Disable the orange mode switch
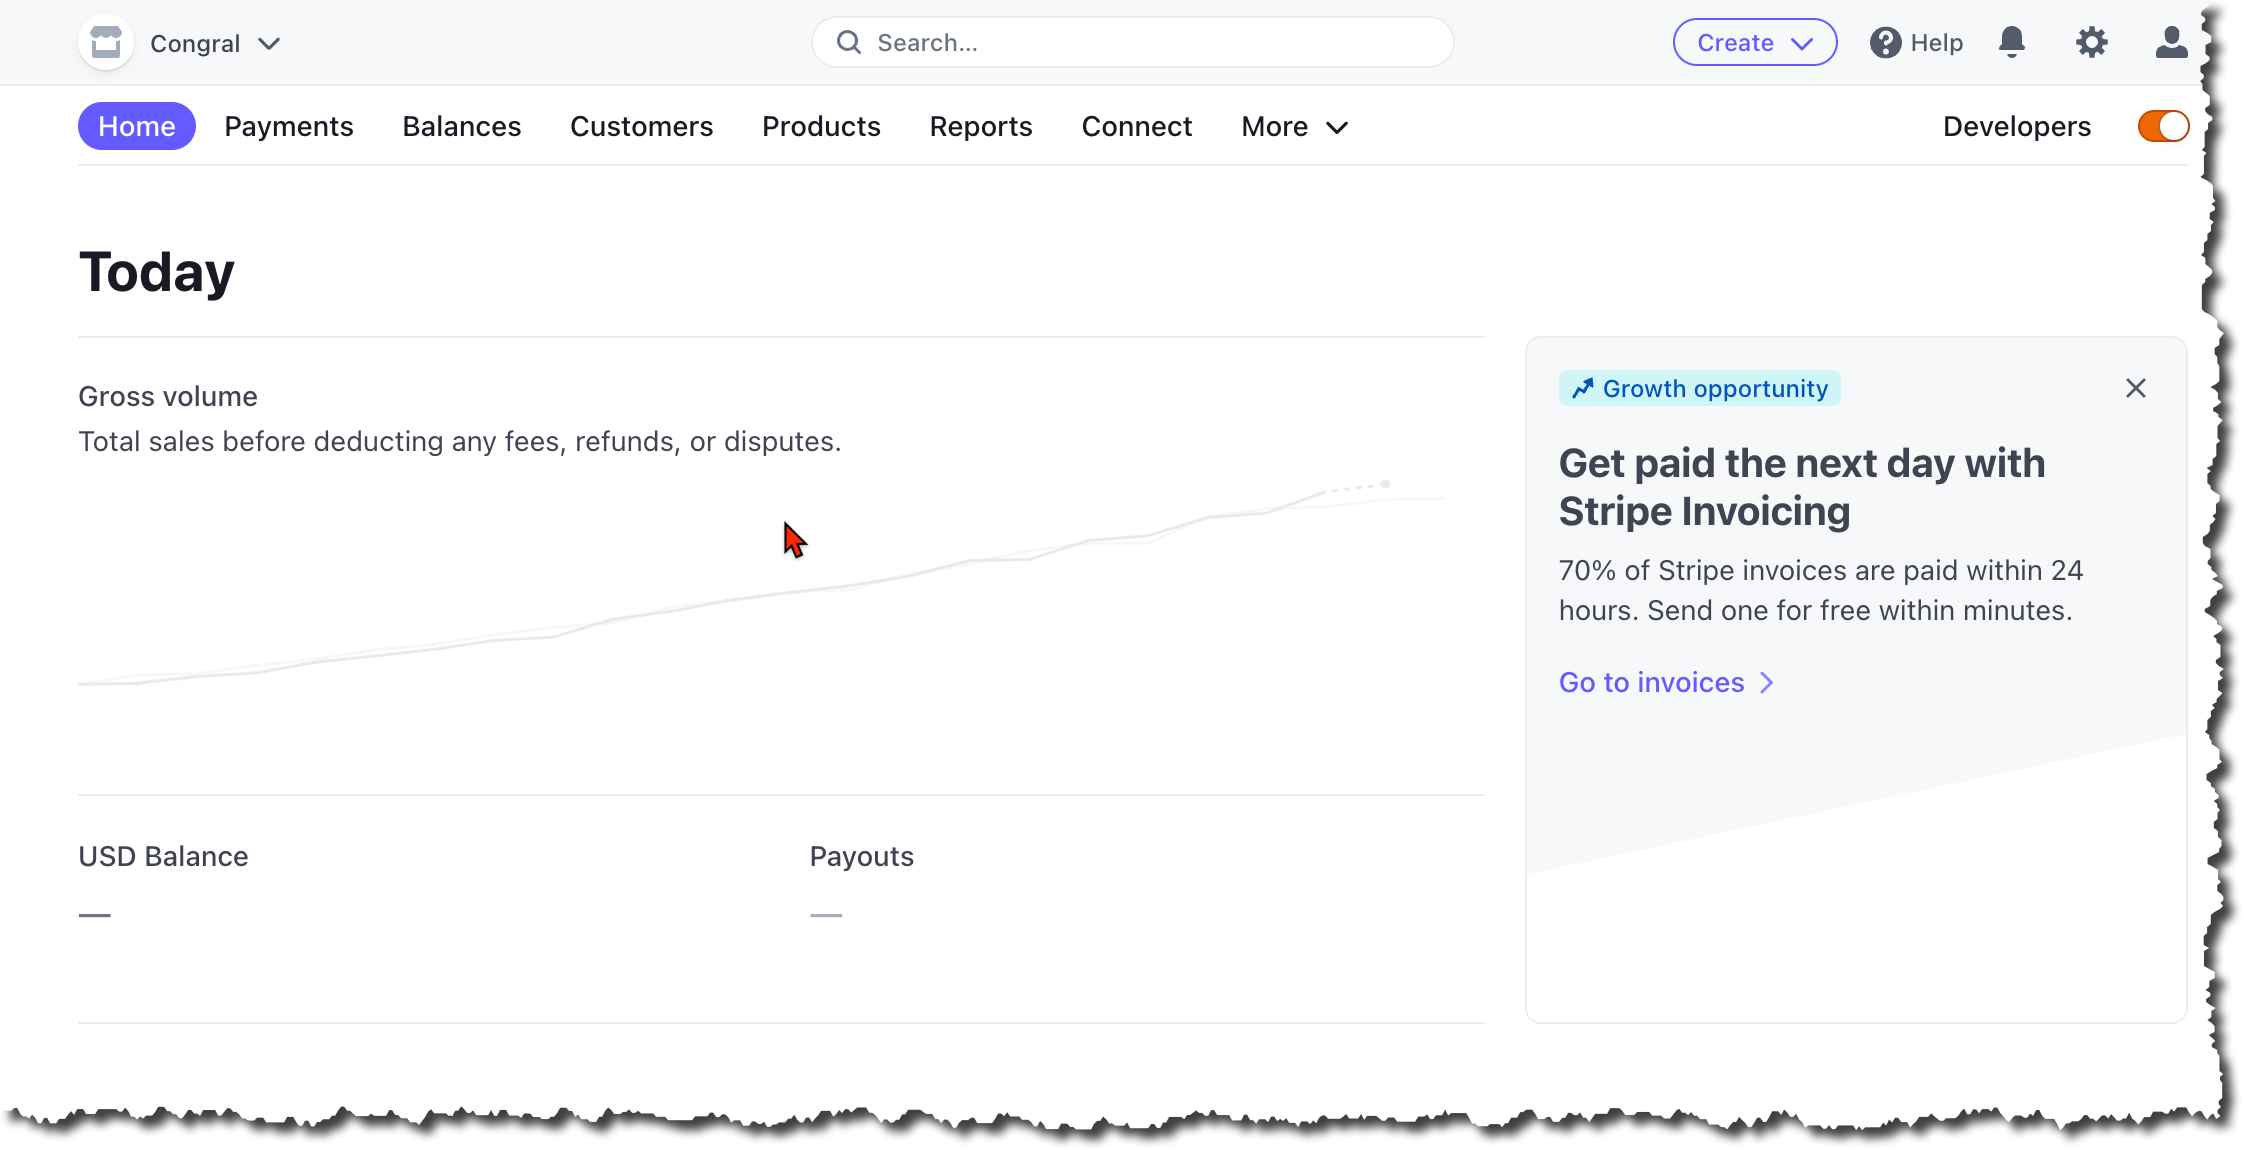Image resolution: width=2244 pixels, height=1150 pixels. (2162, 126)
